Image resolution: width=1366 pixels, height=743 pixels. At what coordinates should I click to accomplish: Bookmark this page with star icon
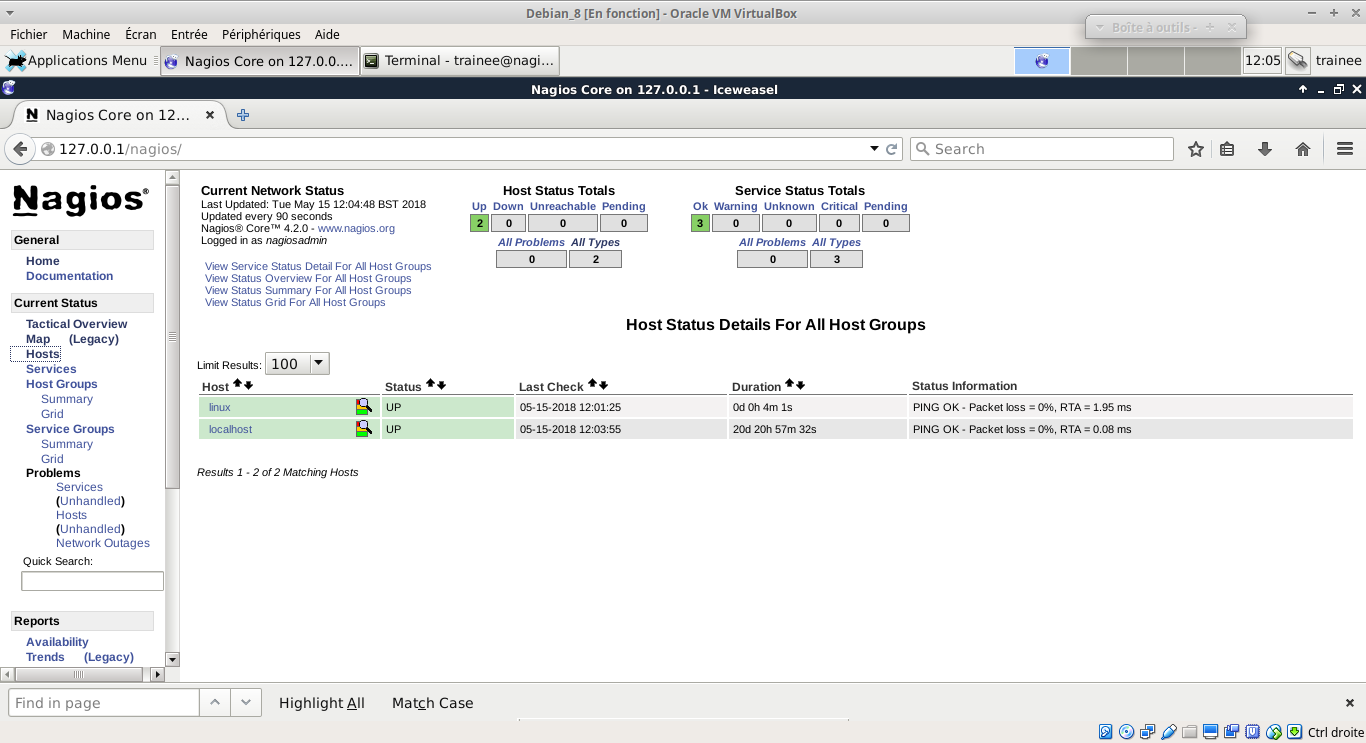[1196, 149]
